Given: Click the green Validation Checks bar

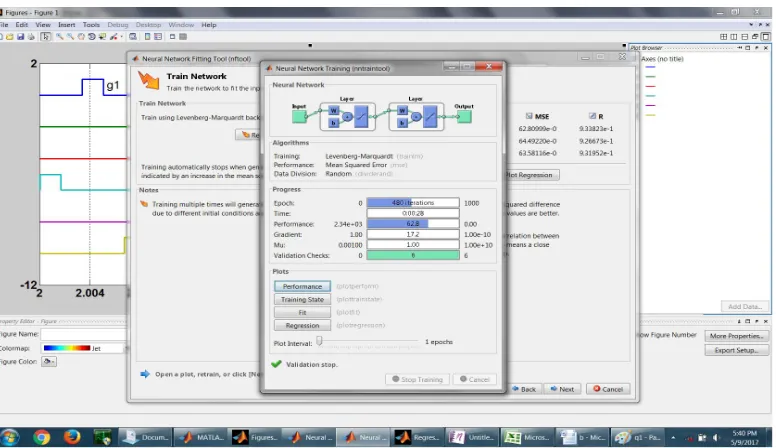Looking at the screenshot, I should coord(413,255).
